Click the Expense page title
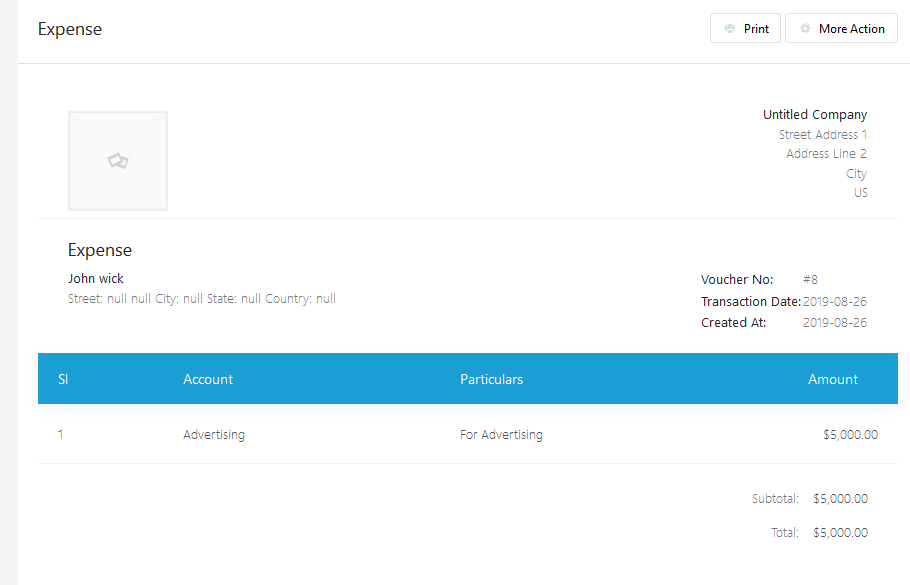Image resolution: width=910 pixels, height=585 pixels. pos(70,29)
